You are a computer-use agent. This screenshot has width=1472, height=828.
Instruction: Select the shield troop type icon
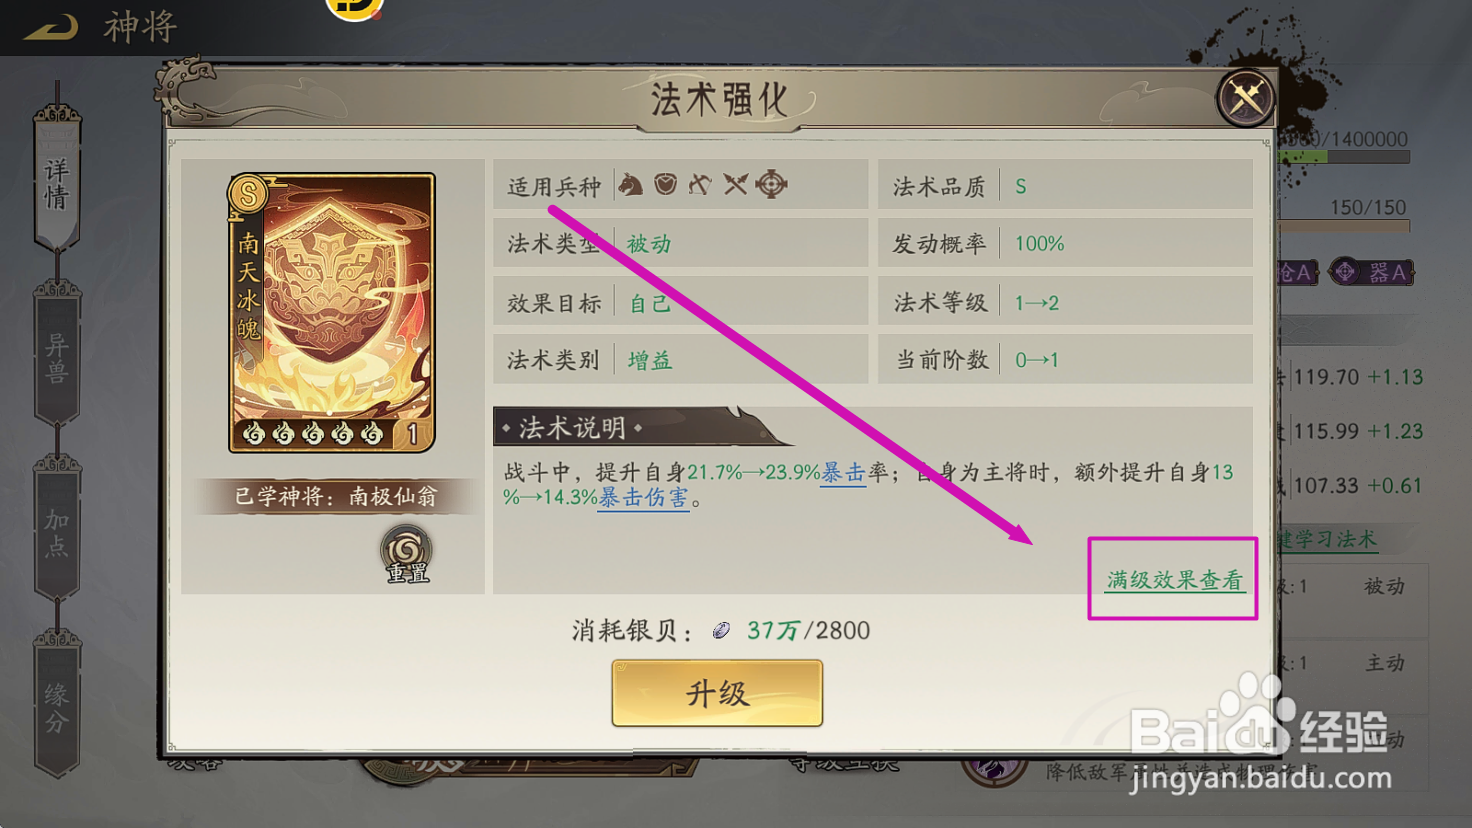665,184
